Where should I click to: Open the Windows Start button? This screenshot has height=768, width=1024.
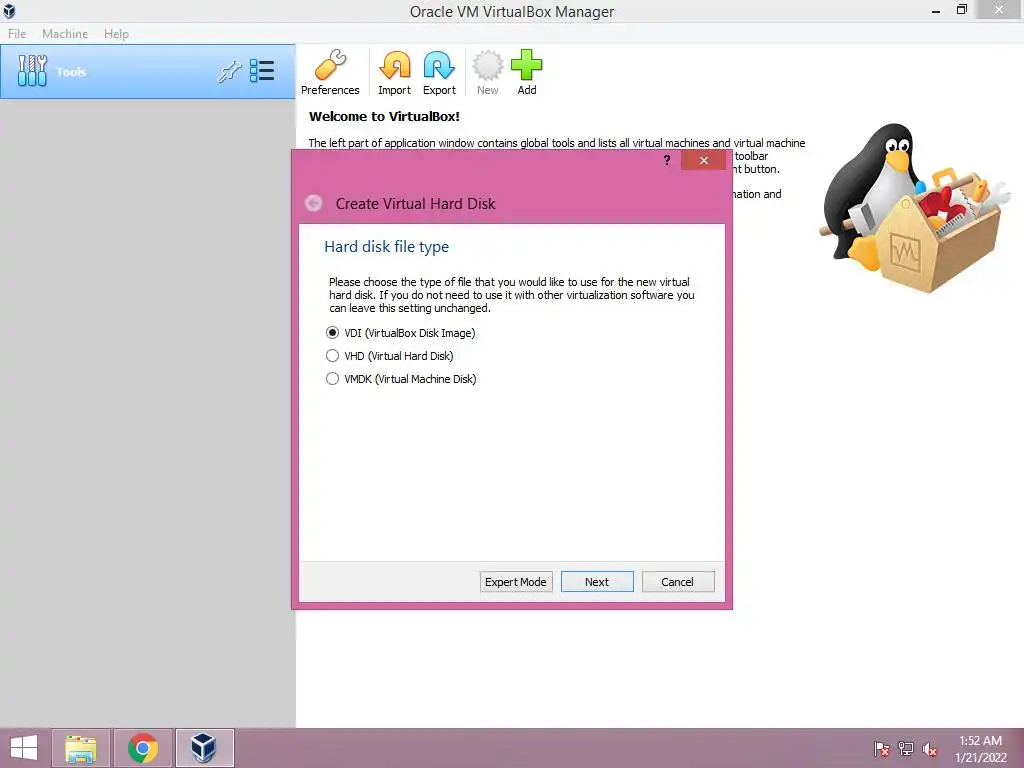[x=24, y=748]
